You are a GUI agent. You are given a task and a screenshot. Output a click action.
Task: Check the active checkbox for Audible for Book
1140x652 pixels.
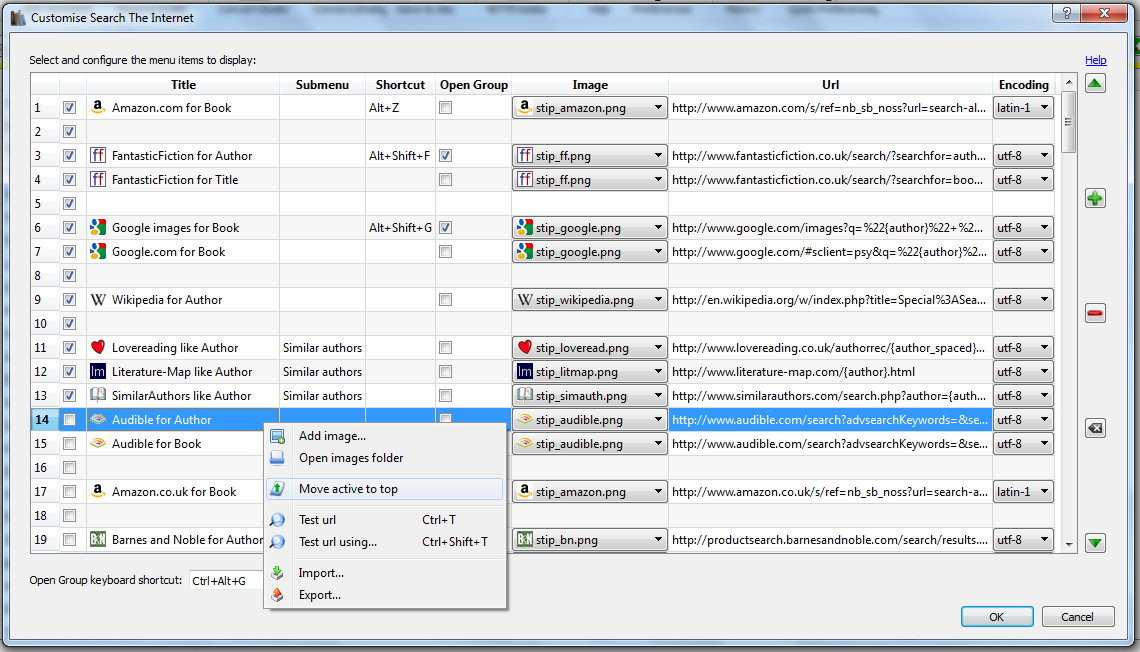pyautogui.click(x=69, y=443)
